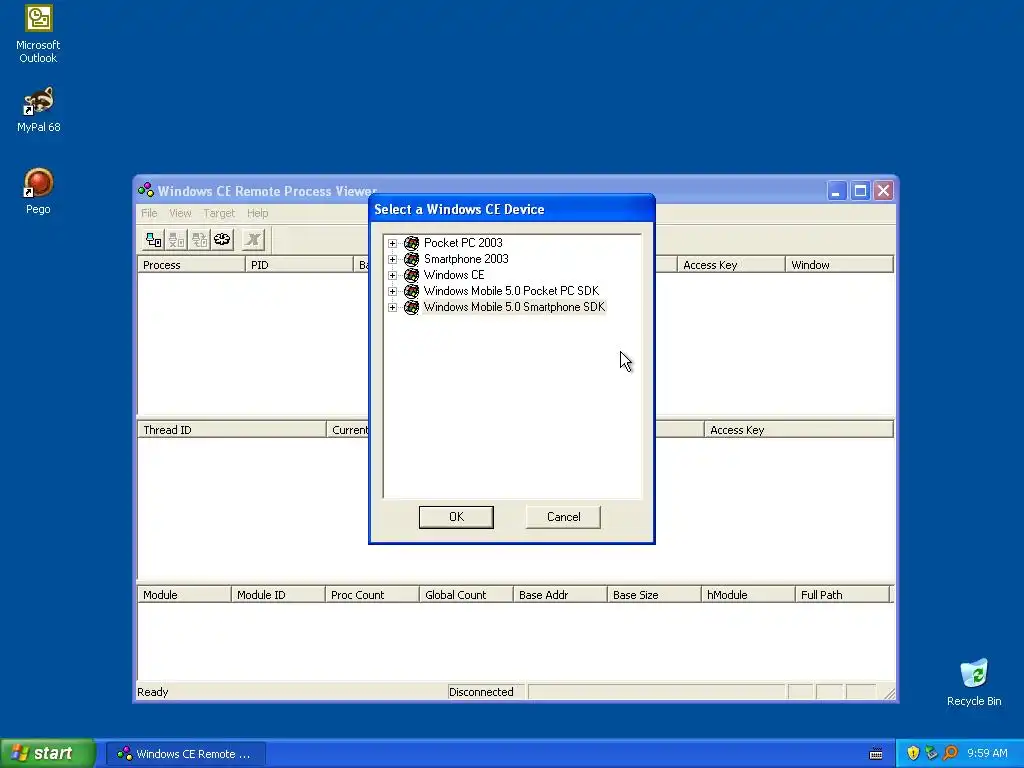This screenshot has height=768, width=1024.
Task: Click the Module column header
Action: point(184,595)
